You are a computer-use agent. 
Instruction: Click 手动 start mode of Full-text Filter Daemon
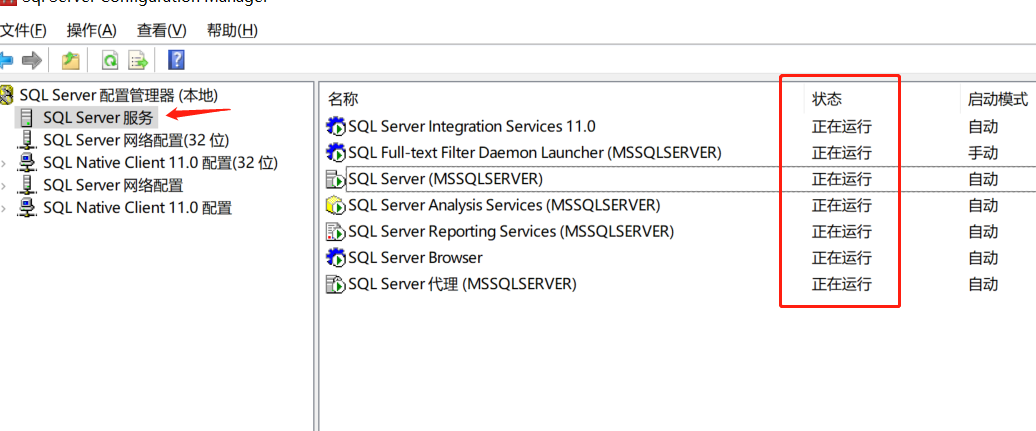coord(983,153)
